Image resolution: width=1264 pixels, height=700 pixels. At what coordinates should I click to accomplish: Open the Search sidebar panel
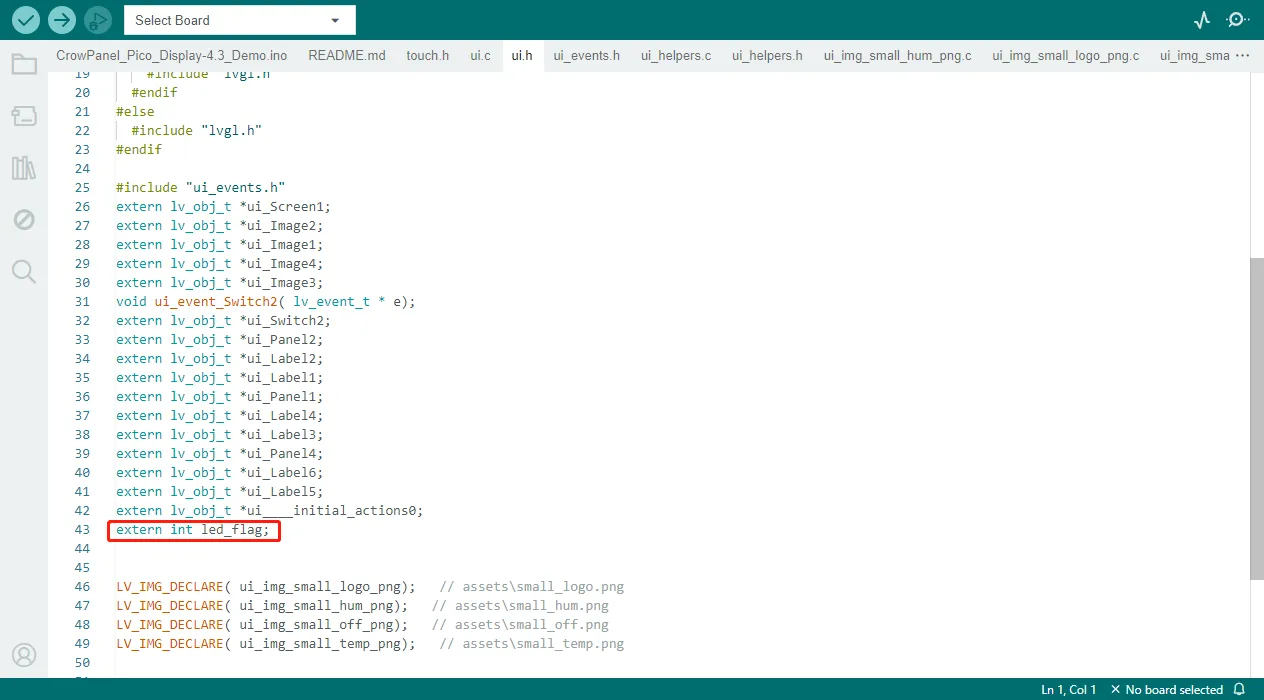click(24, 271)
